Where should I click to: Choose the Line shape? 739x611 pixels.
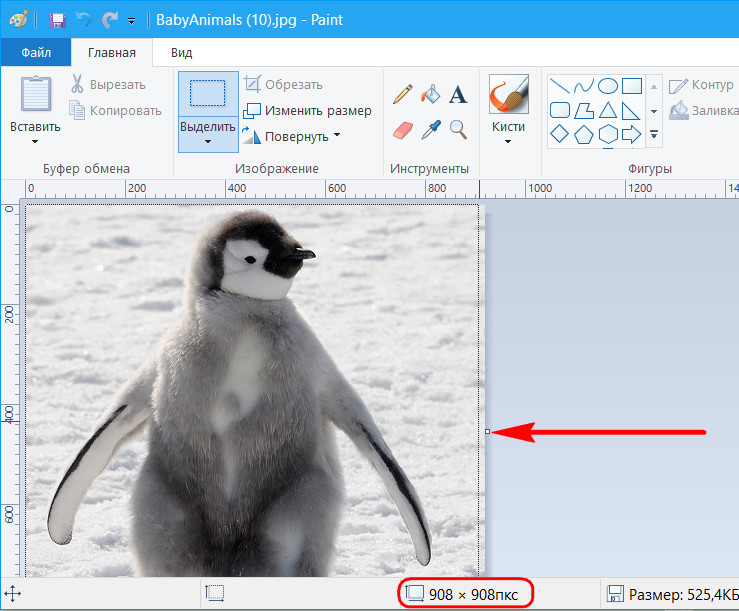559,86
